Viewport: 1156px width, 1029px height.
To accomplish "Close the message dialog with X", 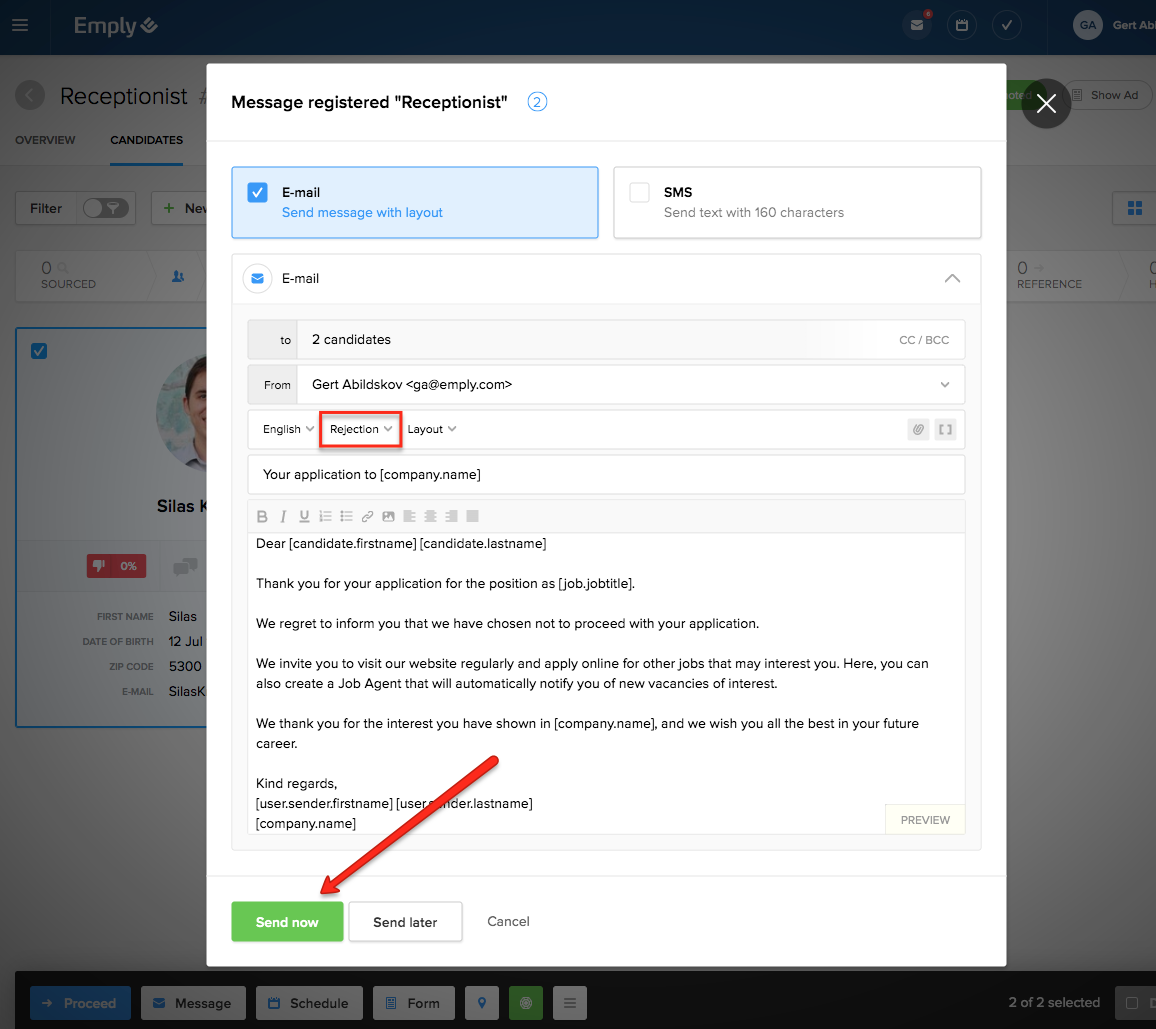I will tap(1046, 104).
